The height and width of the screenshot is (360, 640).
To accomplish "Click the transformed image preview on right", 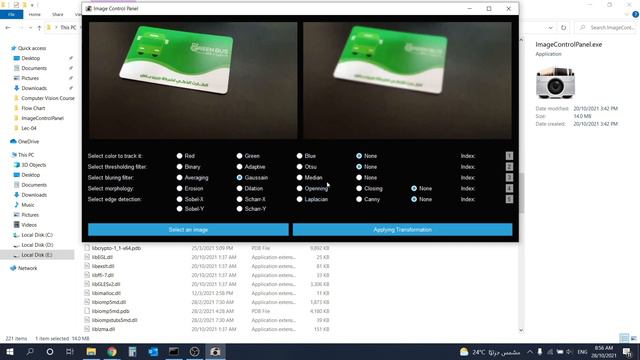I will (x=407, y=81).
